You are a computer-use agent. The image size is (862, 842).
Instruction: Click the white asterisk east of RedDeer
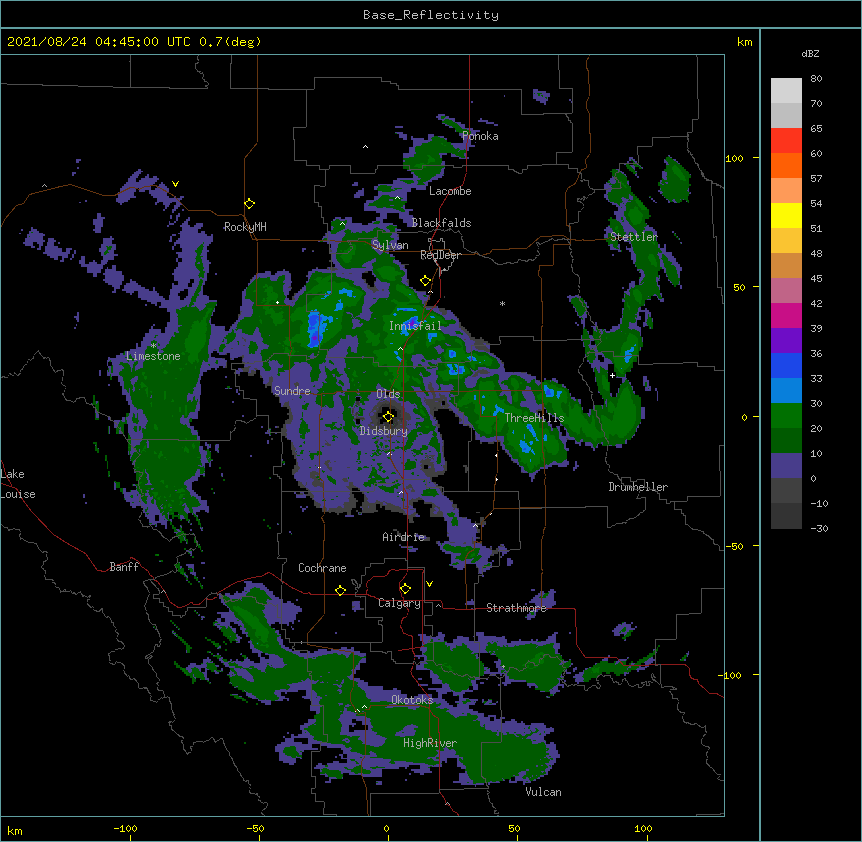(x=502, y=303)
